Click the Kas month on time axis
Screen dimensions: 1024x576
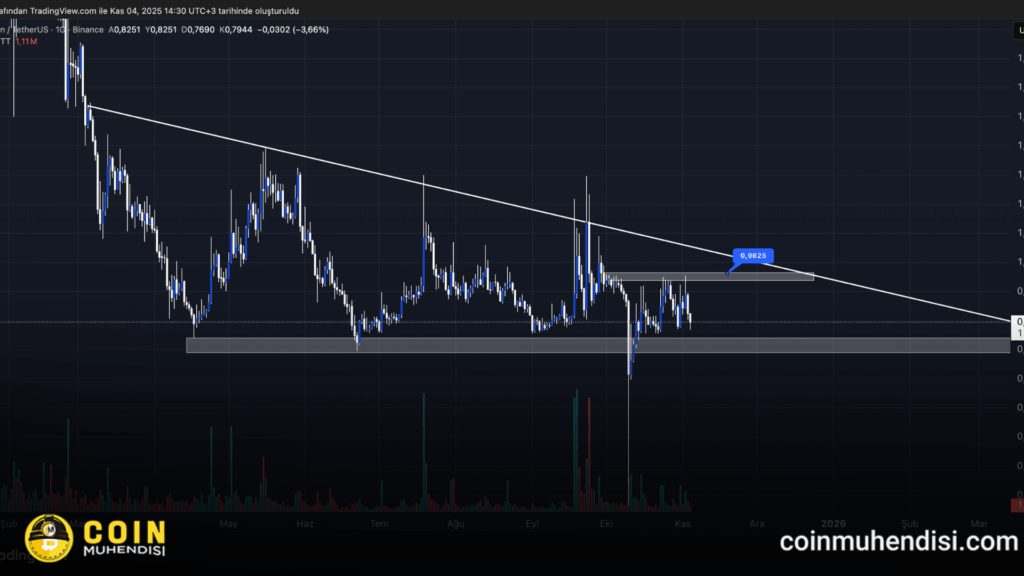pos(684,523)
